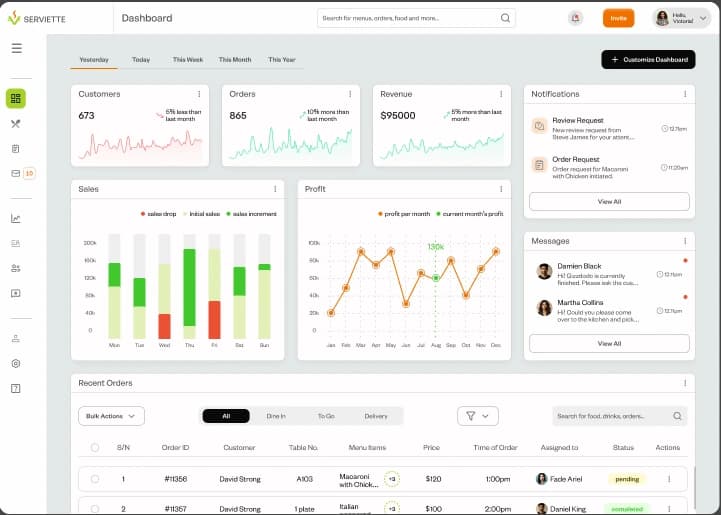Open the Sales card three-dot menu

point(276,189)
